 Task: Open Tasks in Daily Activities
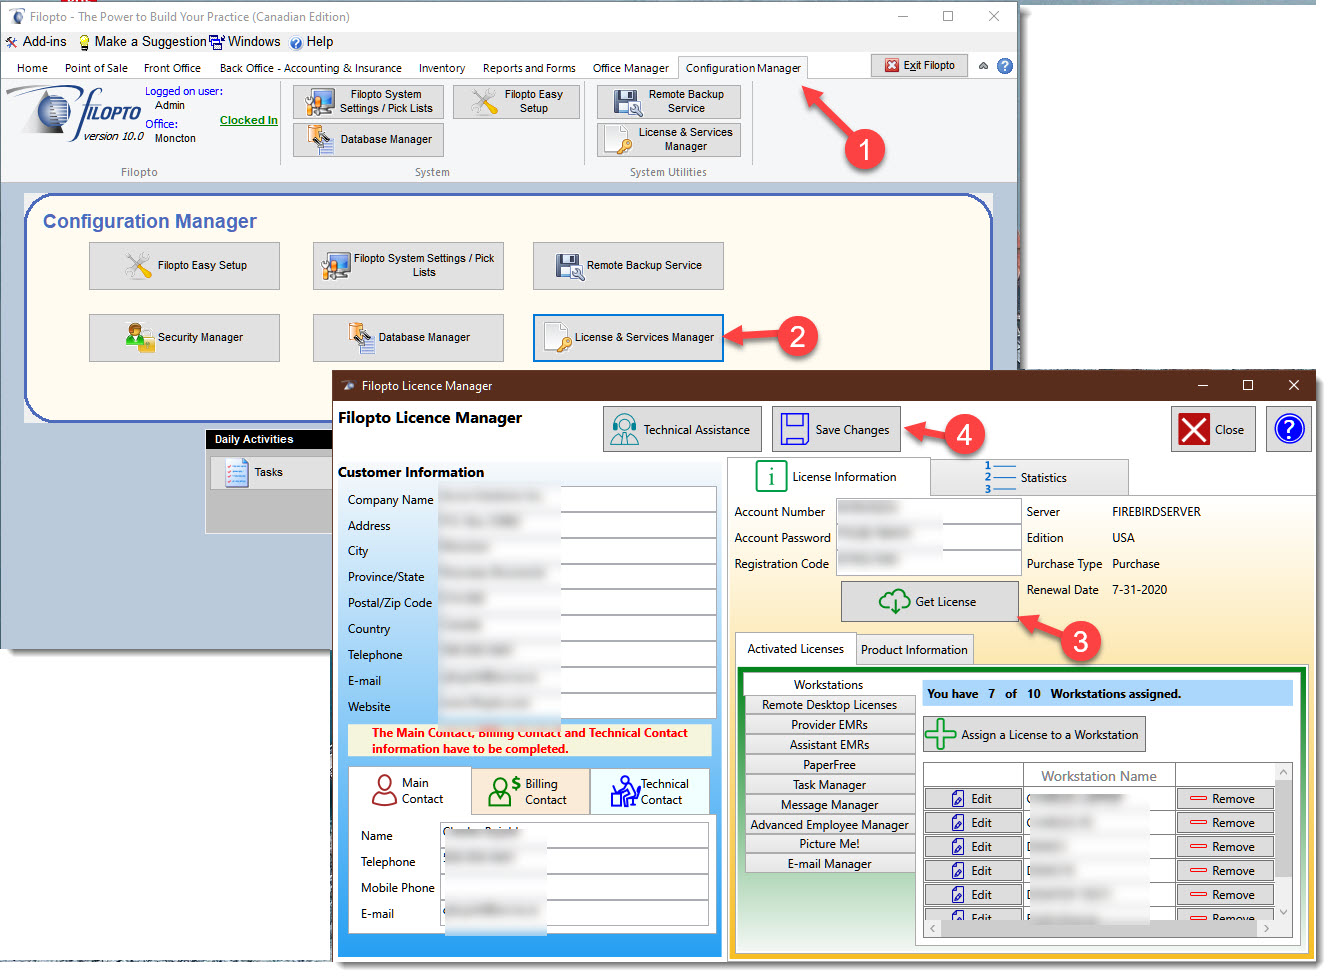coord(269,472)
